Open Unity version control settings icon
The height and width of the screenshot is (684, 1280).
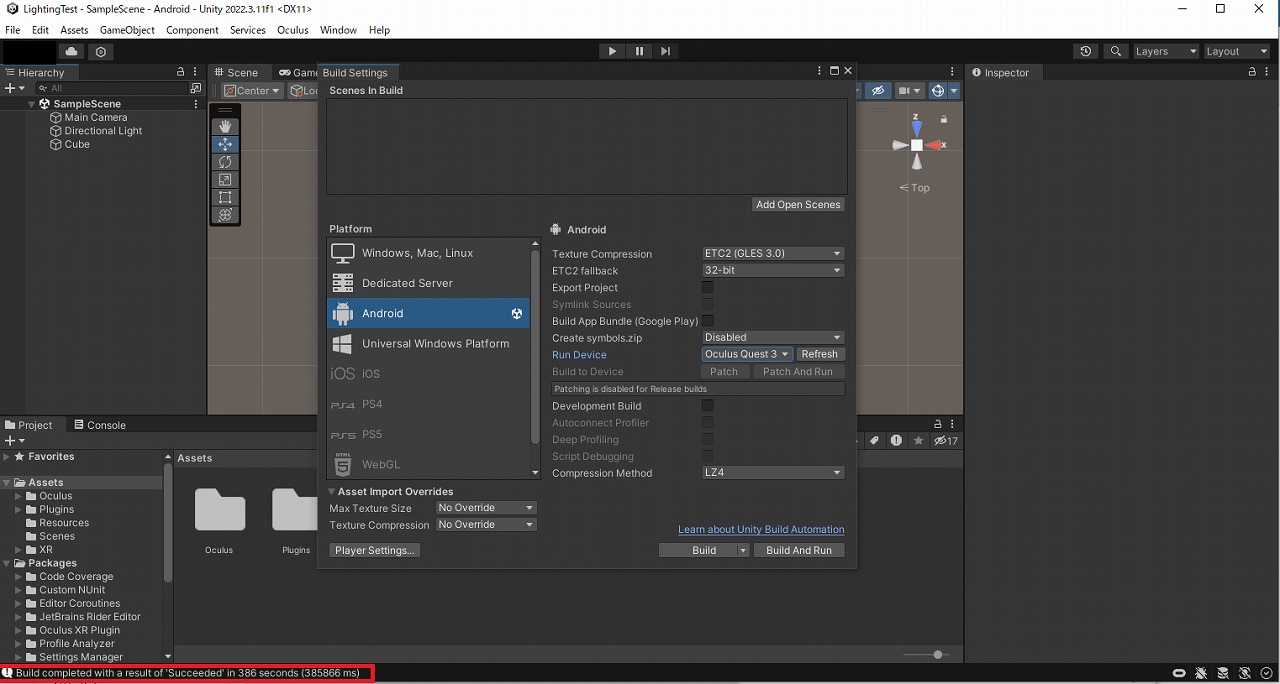[101, 51]
